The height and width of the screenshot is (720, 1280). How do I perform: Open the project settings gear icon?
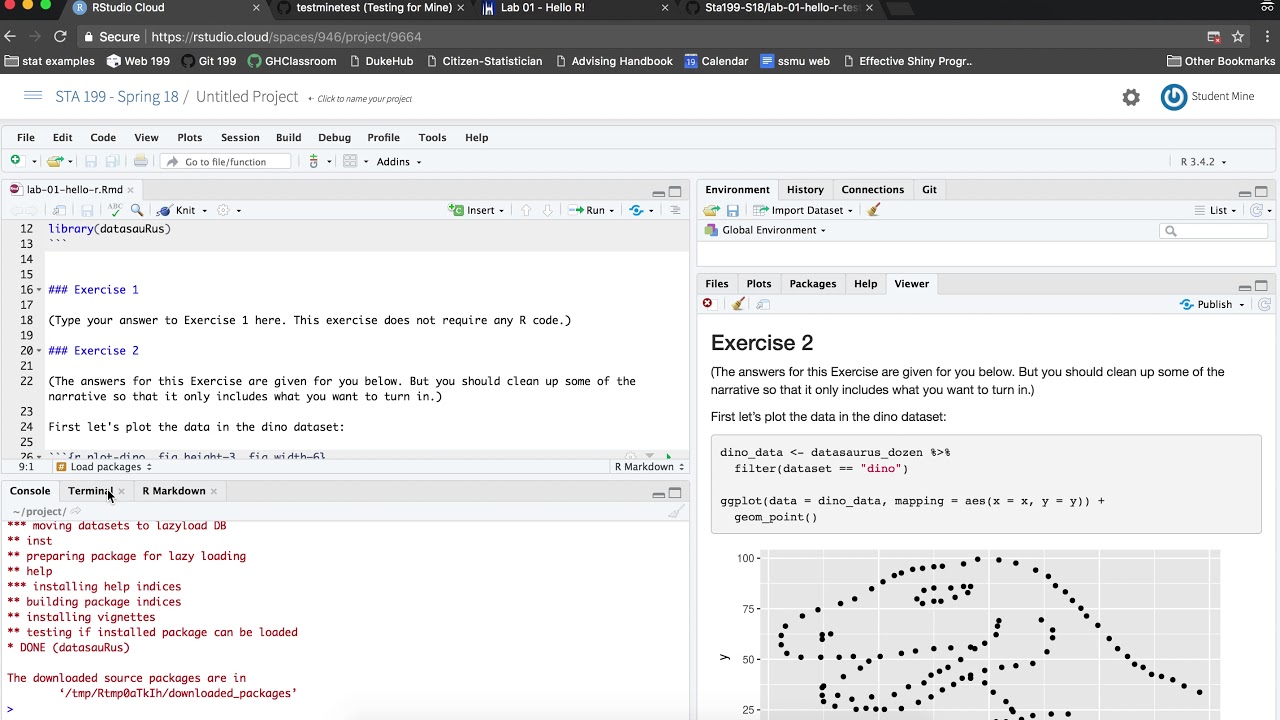point(1131,97)
